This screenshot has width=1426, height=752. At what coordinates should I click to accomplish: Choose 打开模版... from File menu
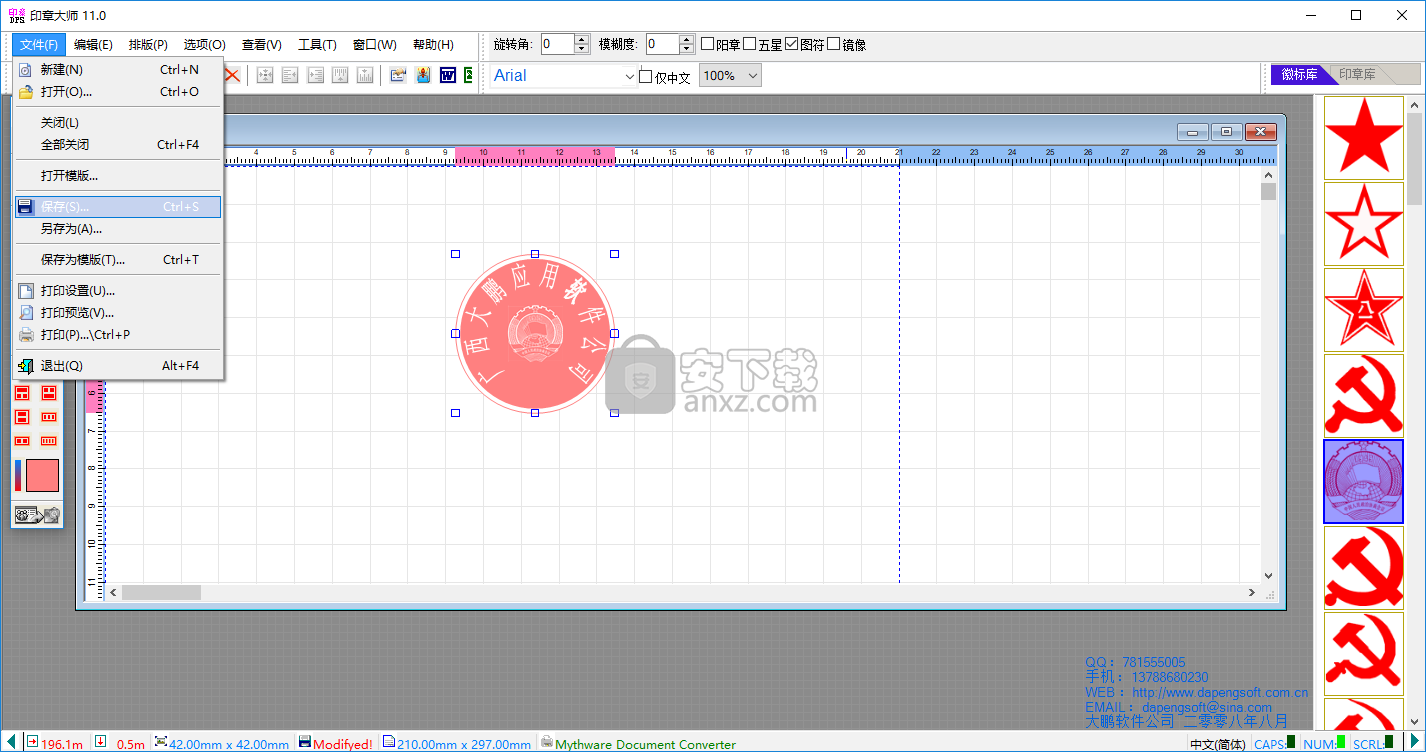(x=118, y=175)
